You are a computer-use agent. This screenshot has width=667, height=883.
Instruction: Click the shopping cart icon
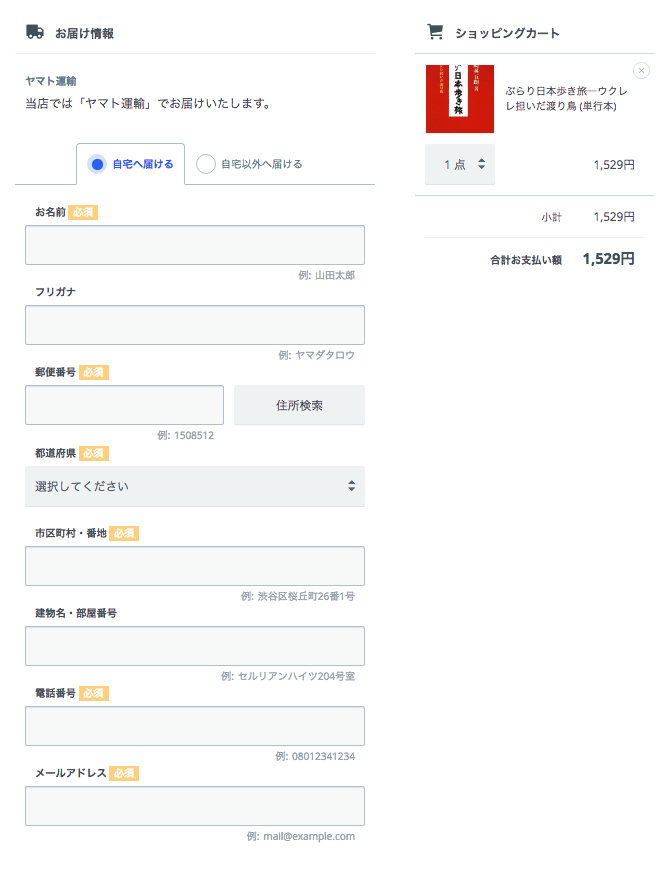(x=435, y=32)
